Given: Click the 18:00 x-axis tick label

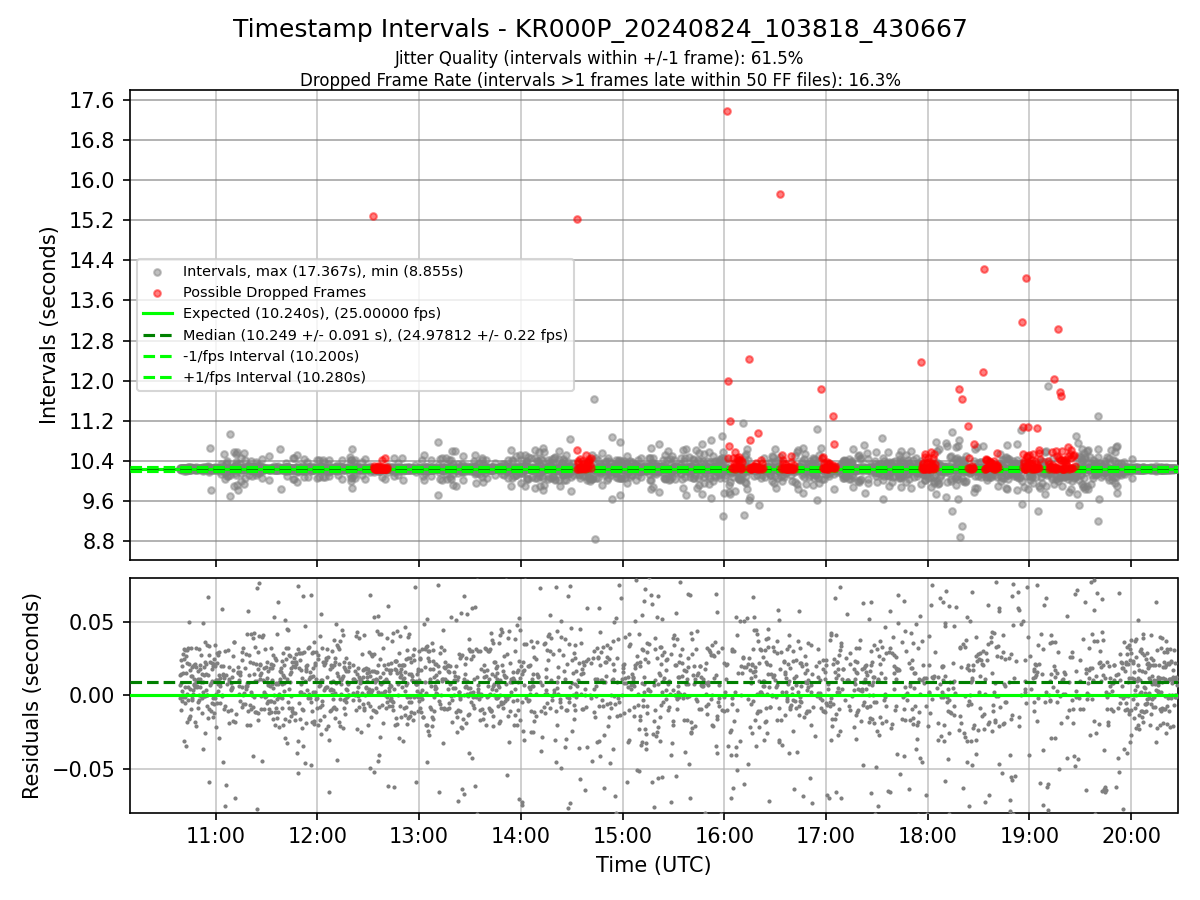Looking at the screenshot, I should click(x=928, y=836).
